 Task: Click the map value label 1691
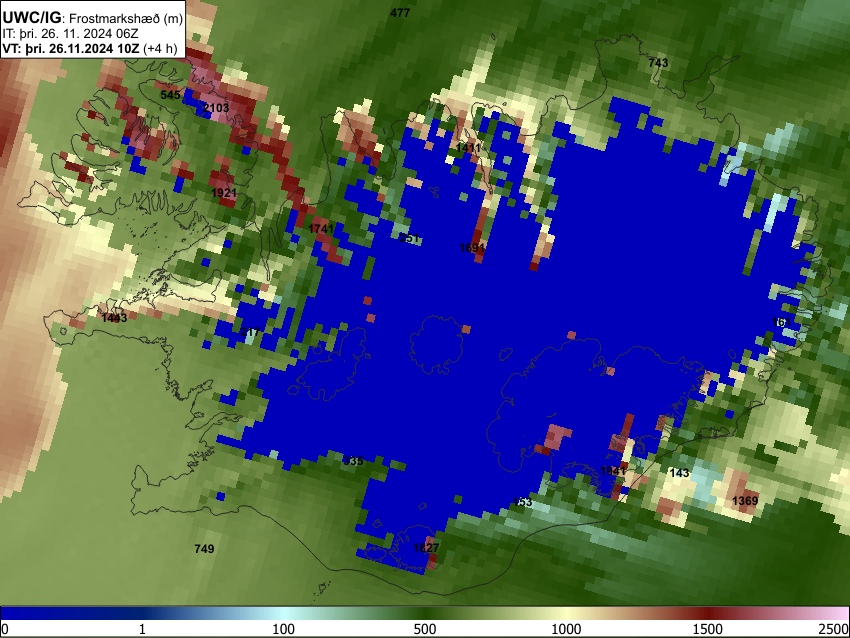[x=472, y=248]
